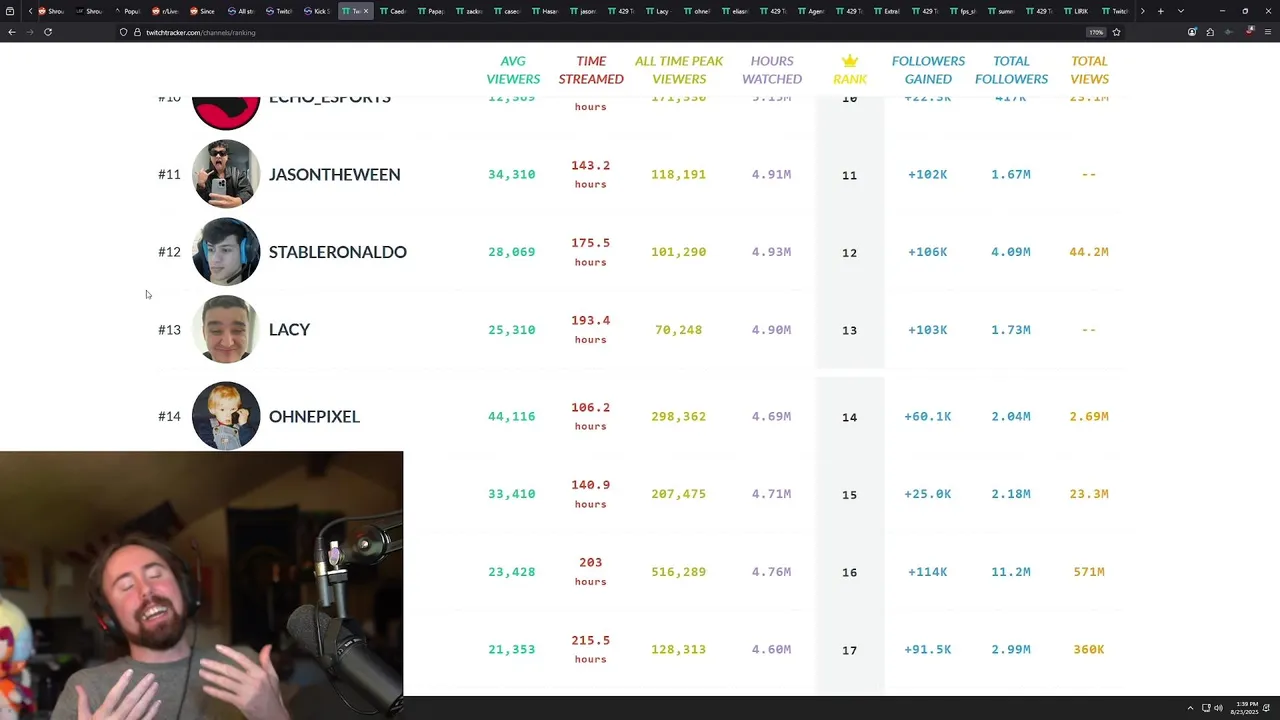
Task: Switch to the 'Extral' tab
Action: [886, 11]
